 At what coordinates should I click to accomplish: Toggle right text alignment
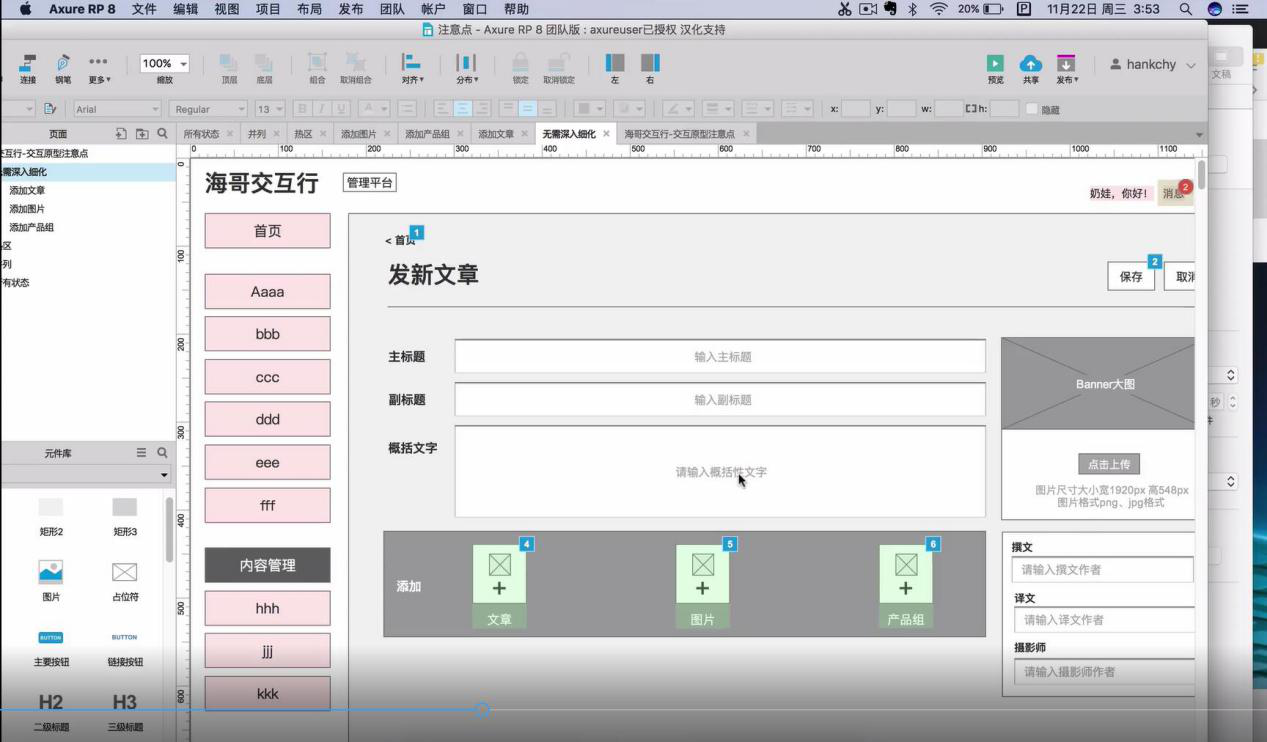(x=482, y=109)
